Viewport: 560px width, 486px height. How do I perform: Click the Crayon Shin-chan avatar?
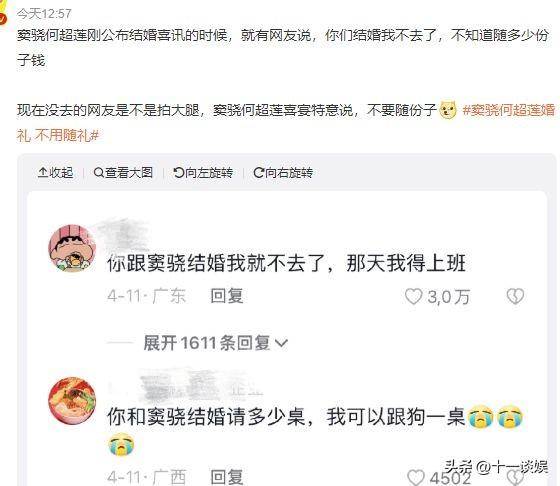pyautogui.click(x=73, y=248)
